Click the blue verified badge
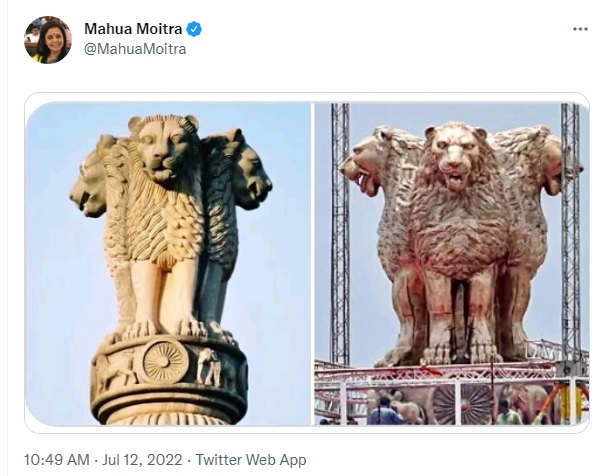The width and height of the screenshot is (604, 476). pos(194,29)
